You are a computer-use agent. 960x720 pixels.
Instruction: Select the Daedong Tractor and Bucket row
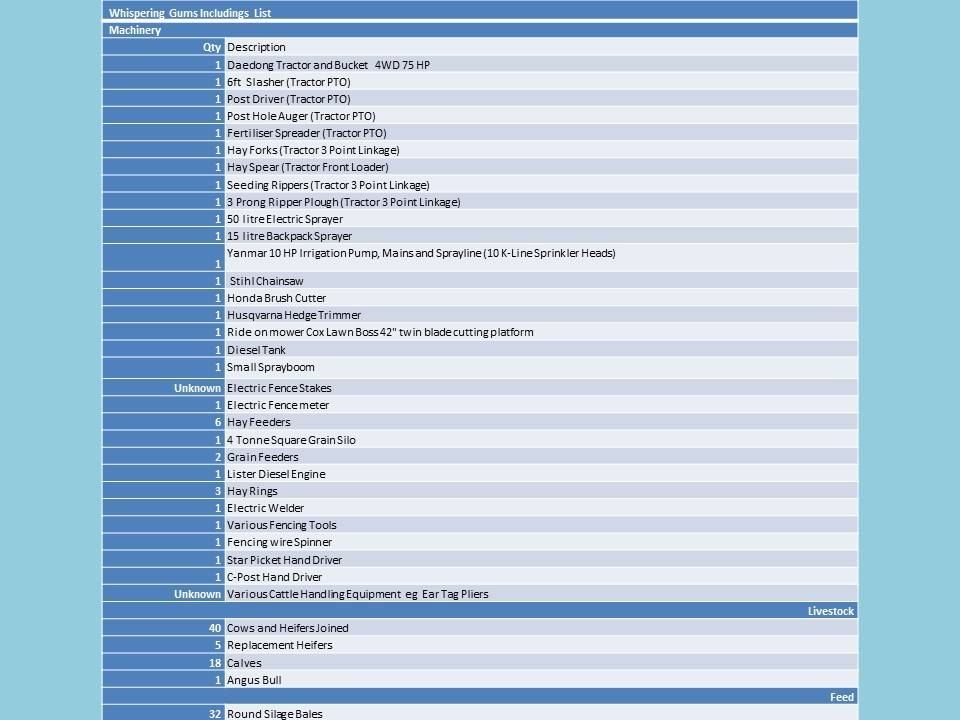tap(328, 64)
